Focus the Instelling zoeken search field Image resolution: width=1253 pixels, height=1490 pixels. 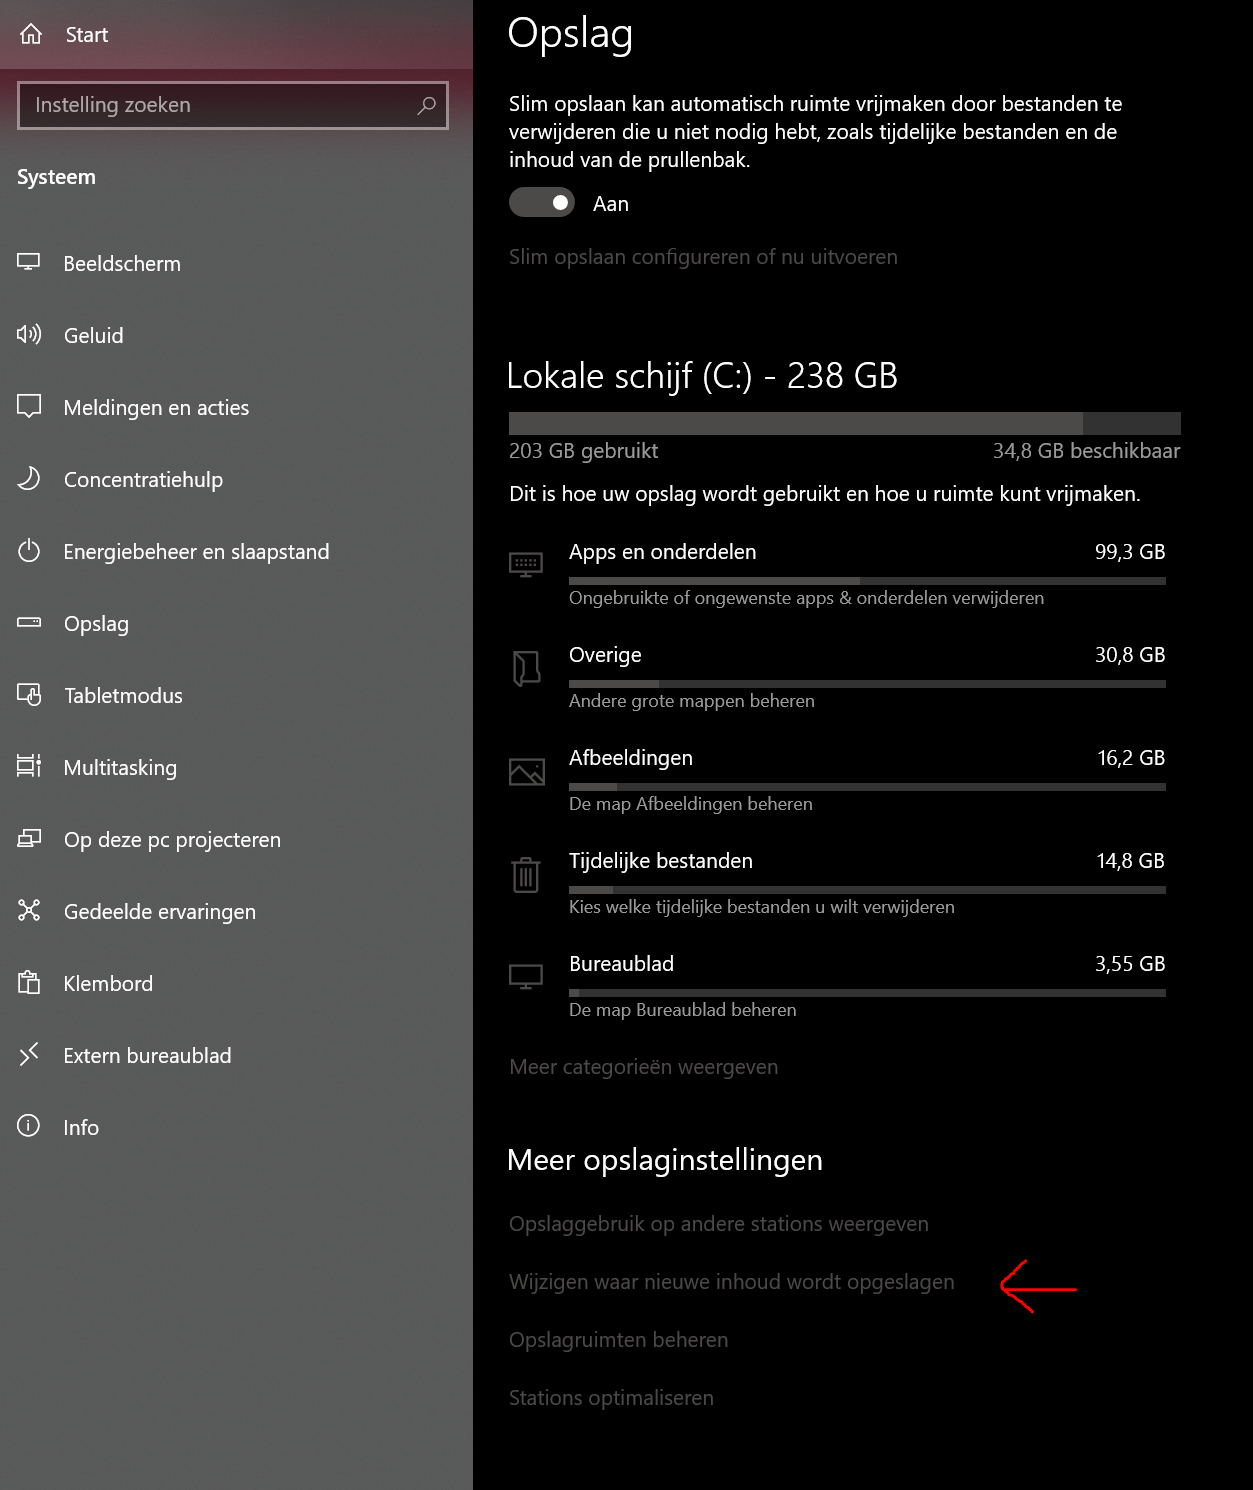point(232,105)
